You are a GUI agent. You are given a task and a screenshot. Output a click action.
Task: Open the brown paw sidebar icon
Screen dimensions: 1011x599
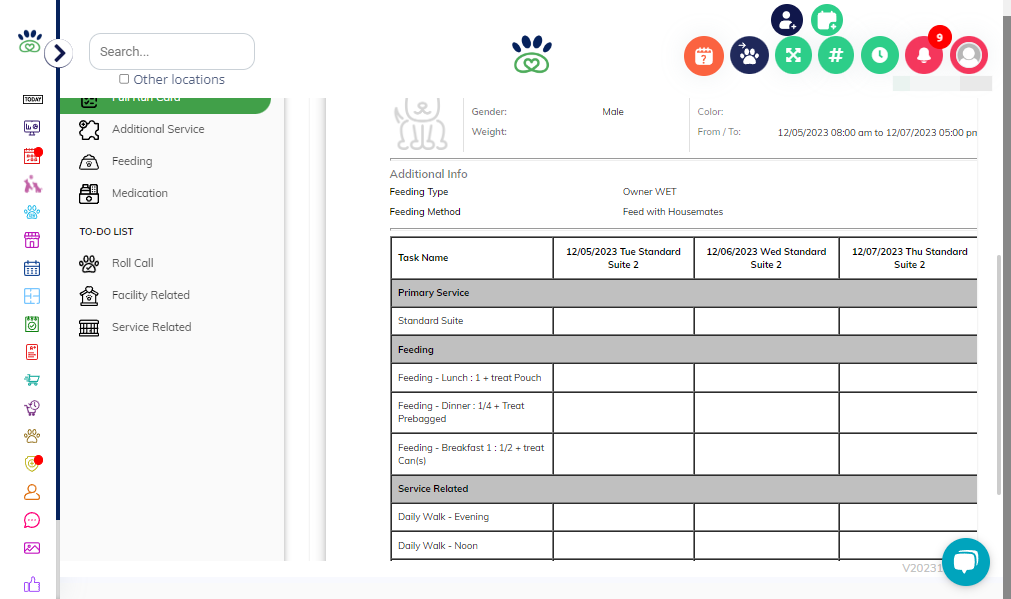[32, 436]
